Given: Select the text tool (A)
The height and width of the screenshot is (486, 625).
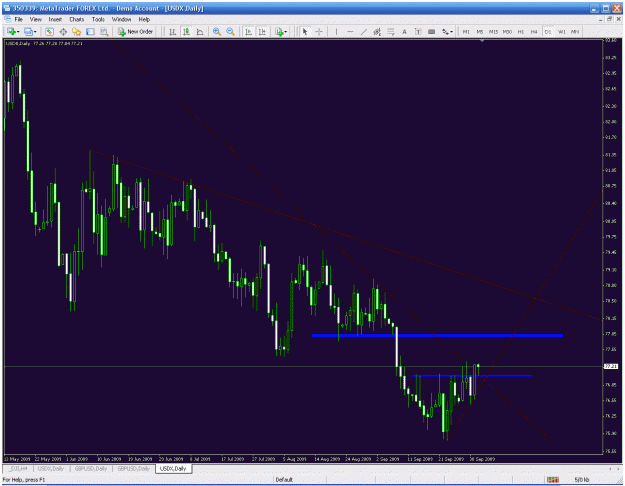Looking at the screenshot, I should pyautogui.click(x=404, y=31).
